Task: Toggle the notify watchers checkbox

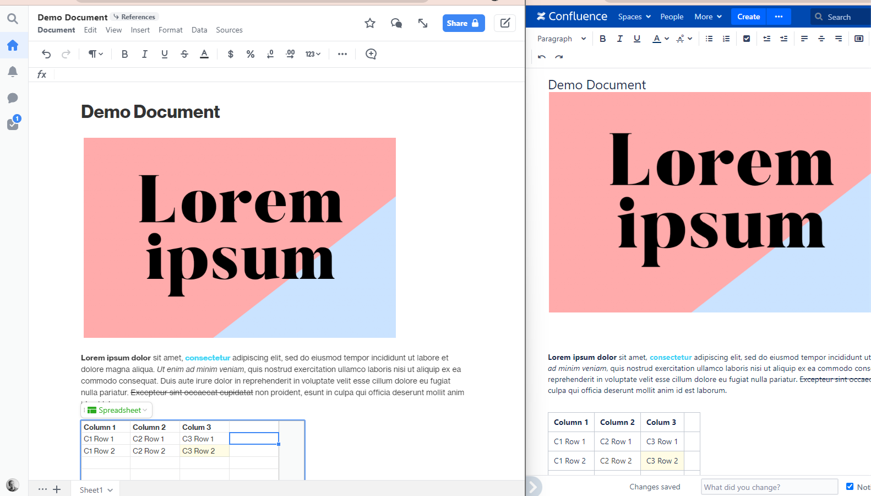Action: 850,487
